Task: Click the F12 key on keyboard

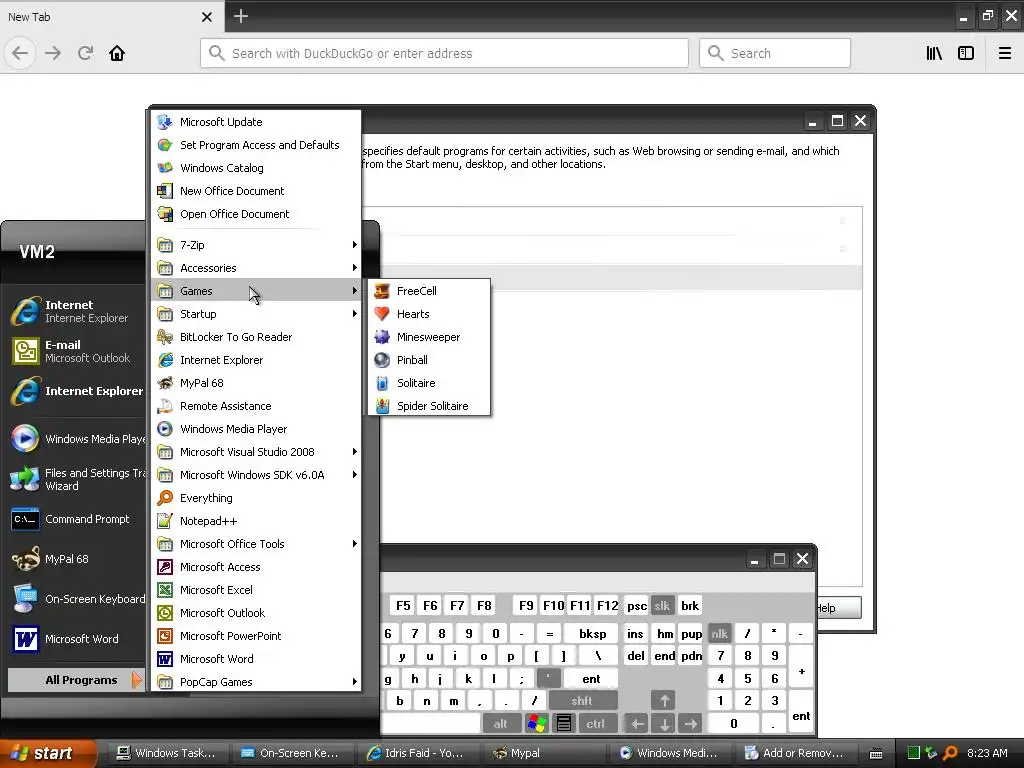Action: click(x=607, y=605)
